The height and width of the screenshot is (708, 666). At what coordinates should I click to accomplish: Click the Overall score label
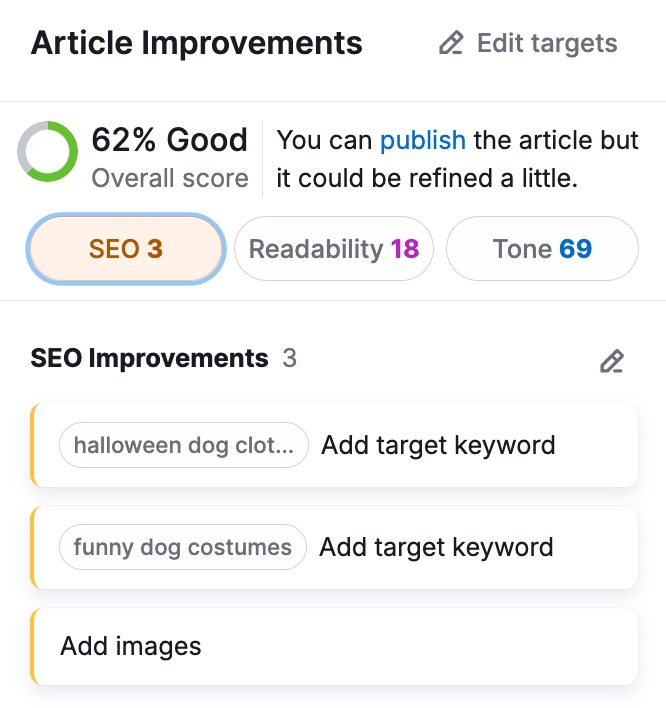[x=170, y=179]
